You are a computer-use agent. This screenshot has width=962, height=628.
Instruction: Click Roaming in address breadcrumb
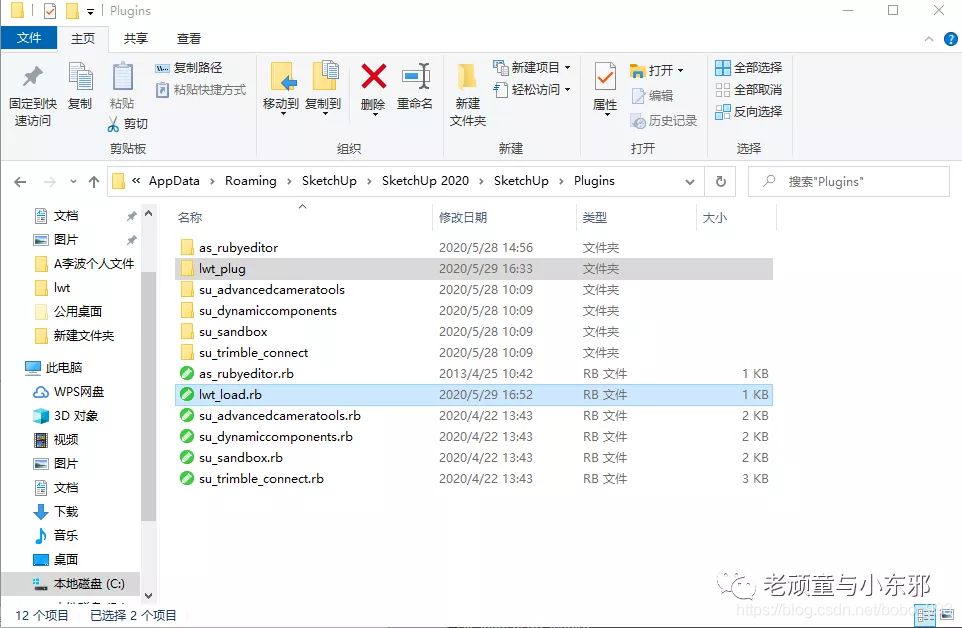pyautogui.click(x=250, y=181)
